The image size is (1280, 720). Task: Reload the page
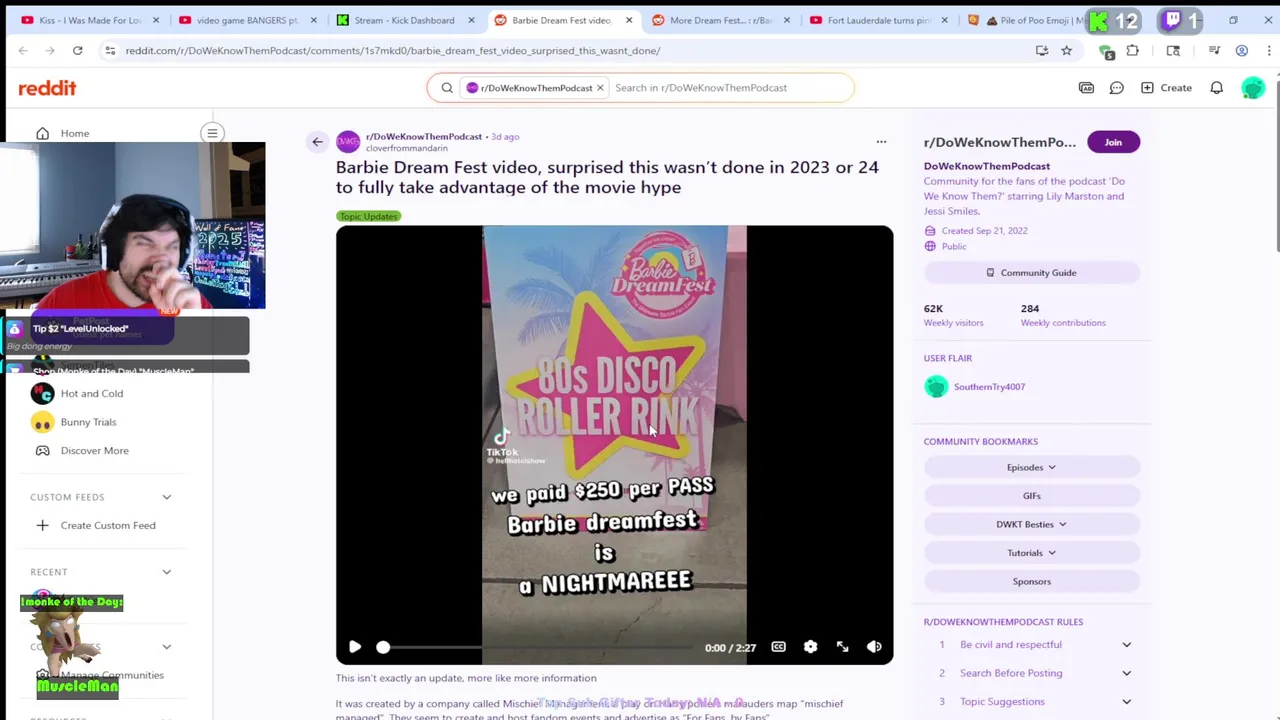point(77,50)
